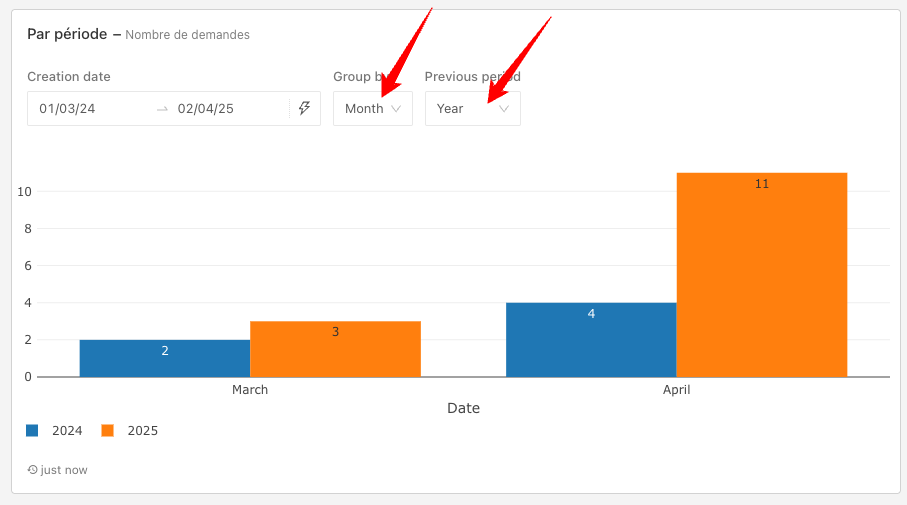Image resolution: width=907 pixels, height=505 pixels.
Task: Open the Group by "Month" dropdown
Action: pos(372,109)
